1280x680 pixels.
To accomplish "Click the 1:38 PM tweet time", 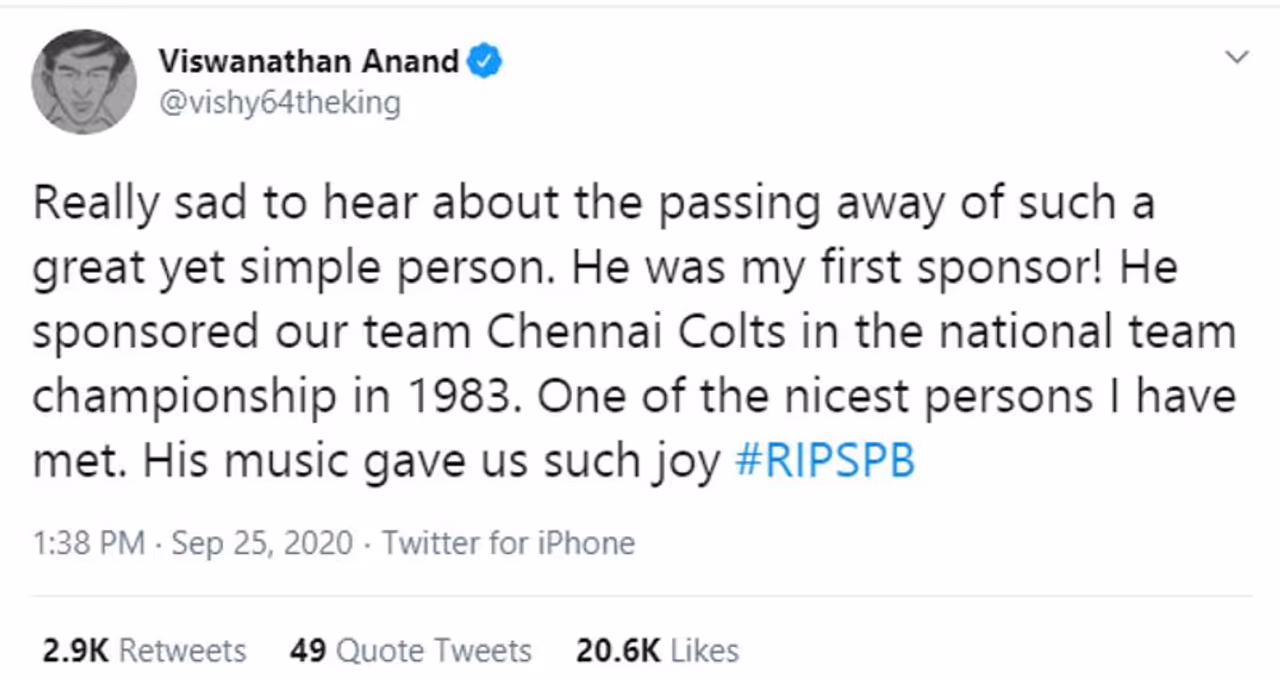I will coord(89,543).
